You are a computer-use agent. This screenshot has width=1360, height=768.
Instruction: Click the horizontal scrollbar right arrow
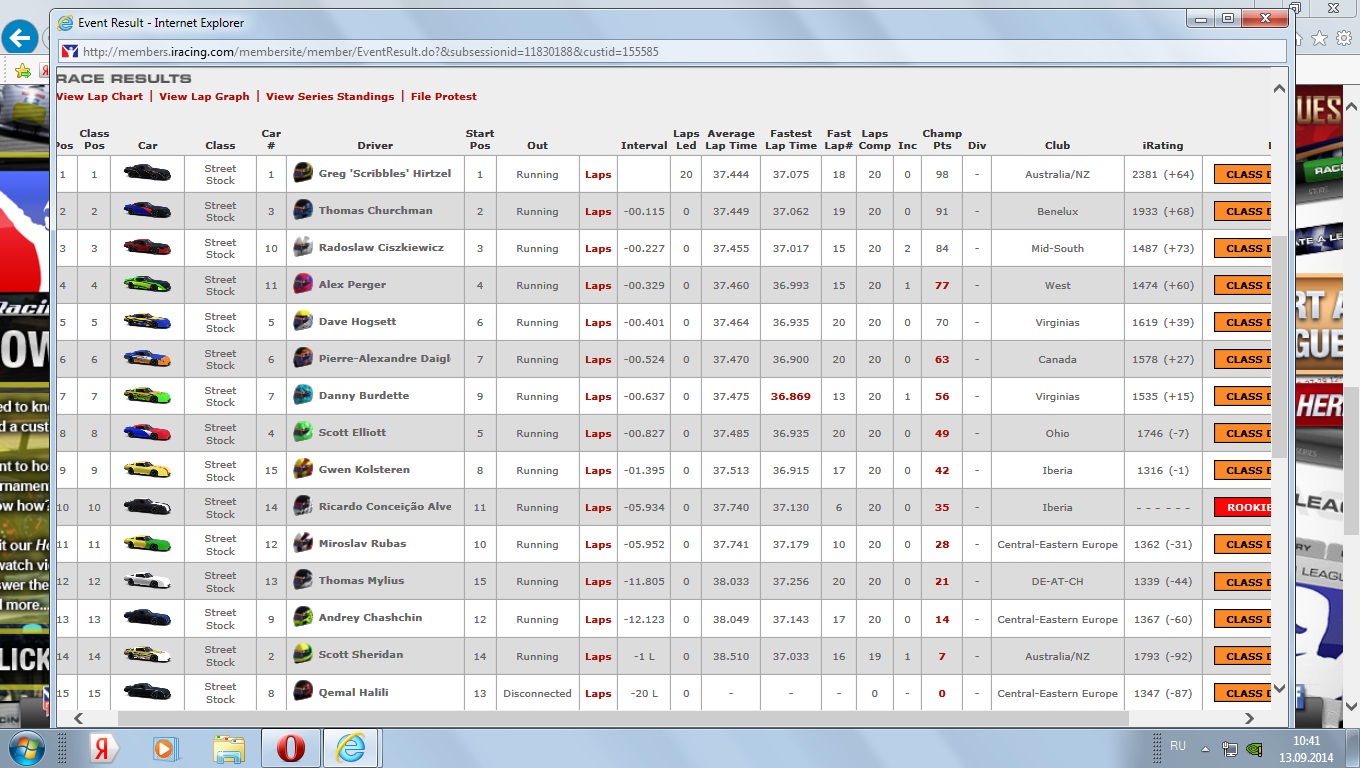pos(1249,718)
